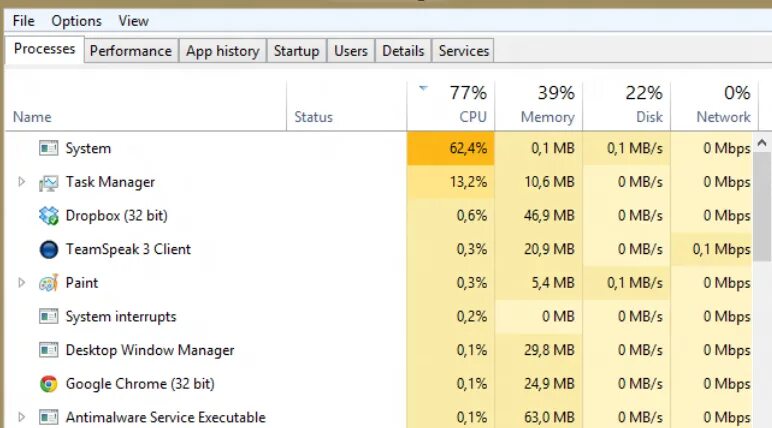772x428 pixels.
Task: Switch to the Startup tab
Action: (x=296, y=51)
